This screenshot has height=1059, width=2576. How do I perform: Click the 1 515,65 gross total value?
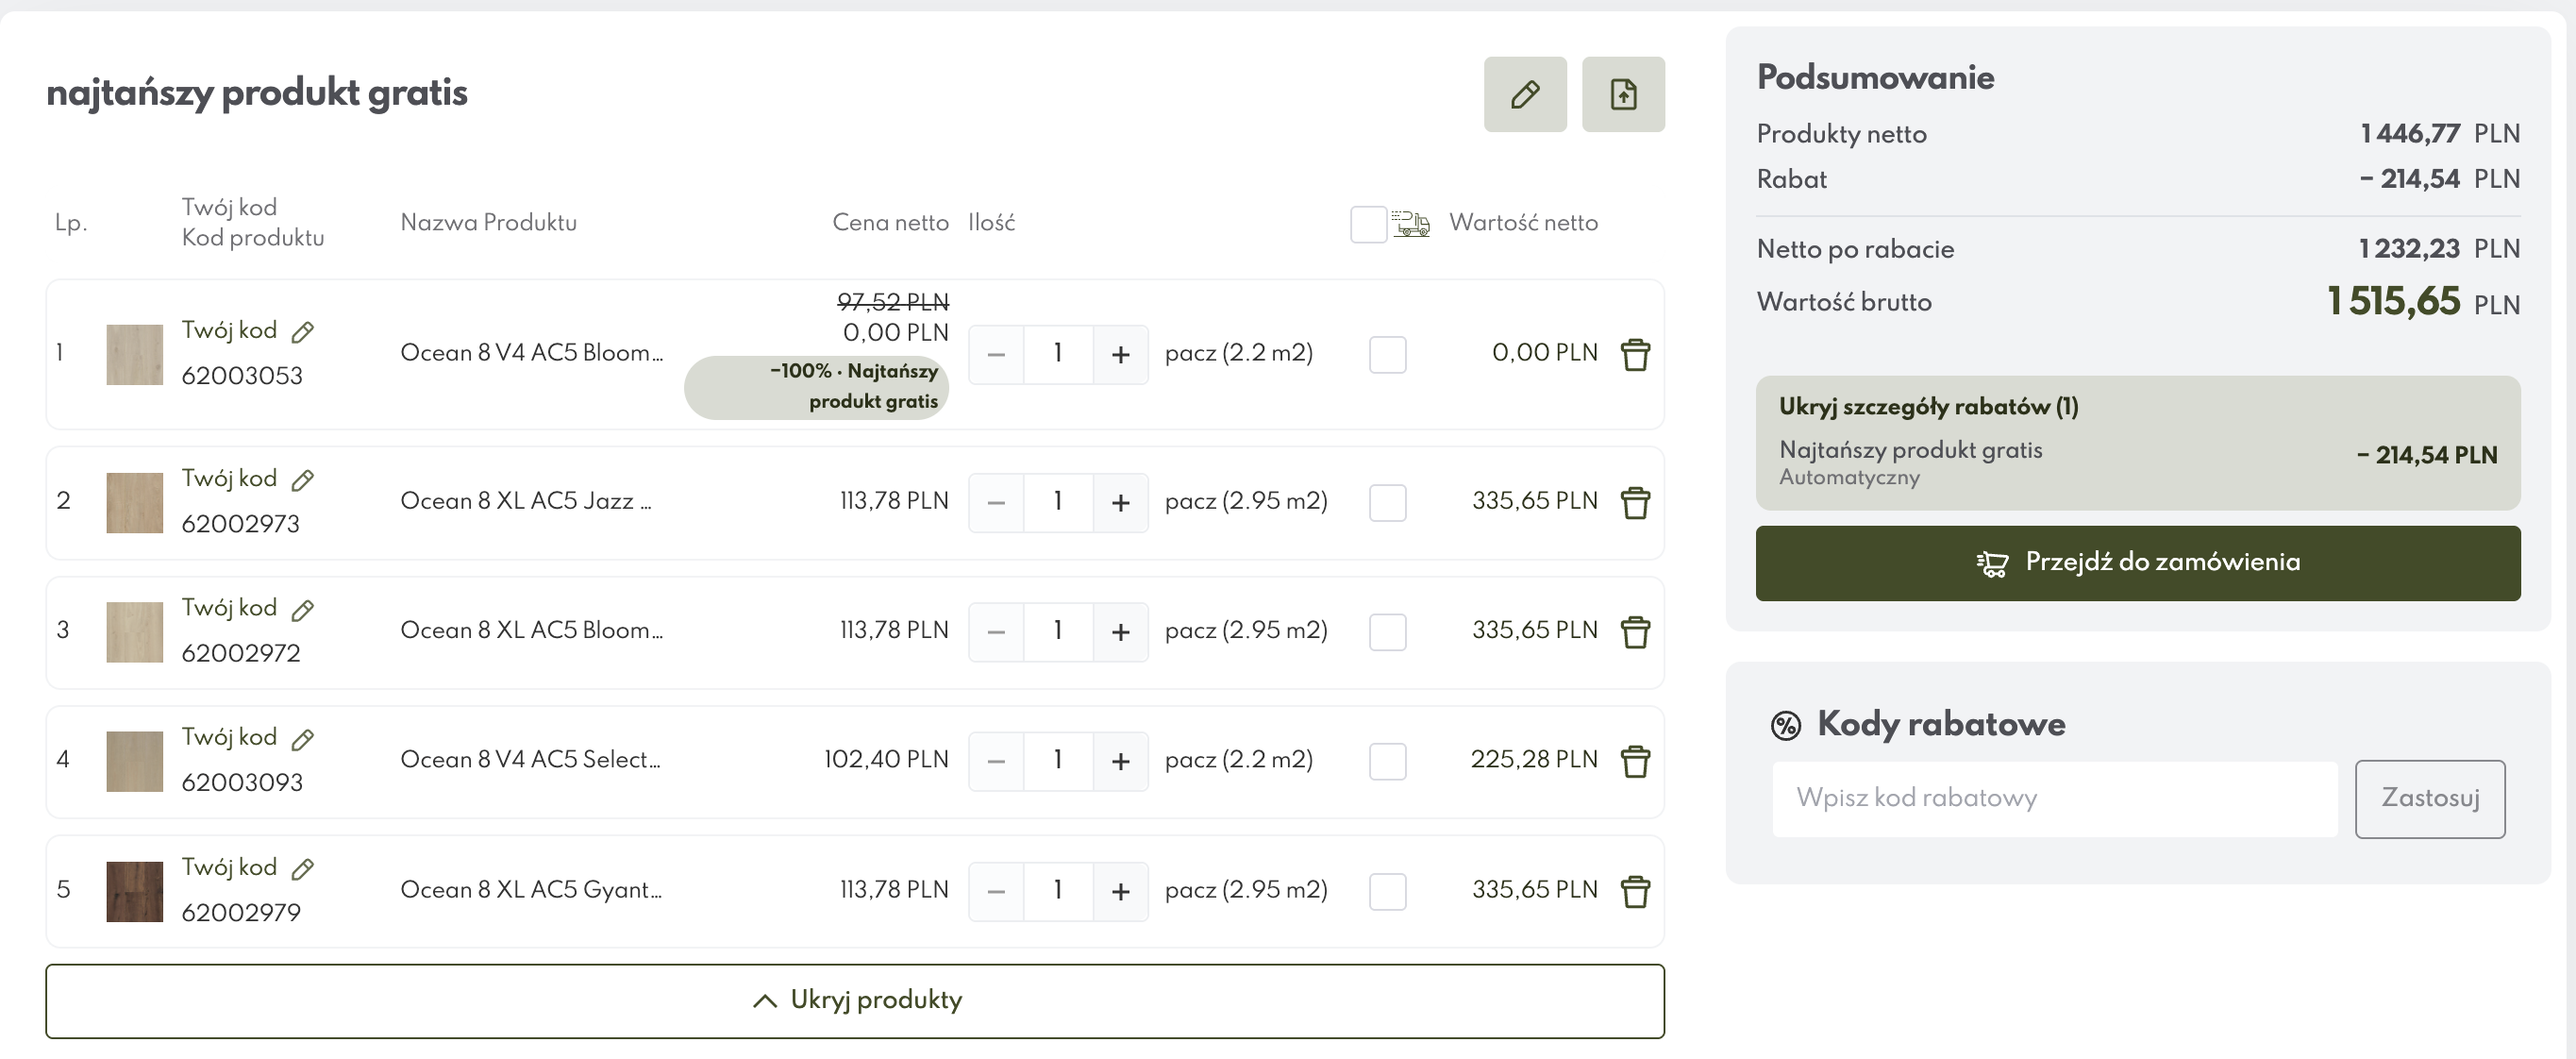[2394, 301]
